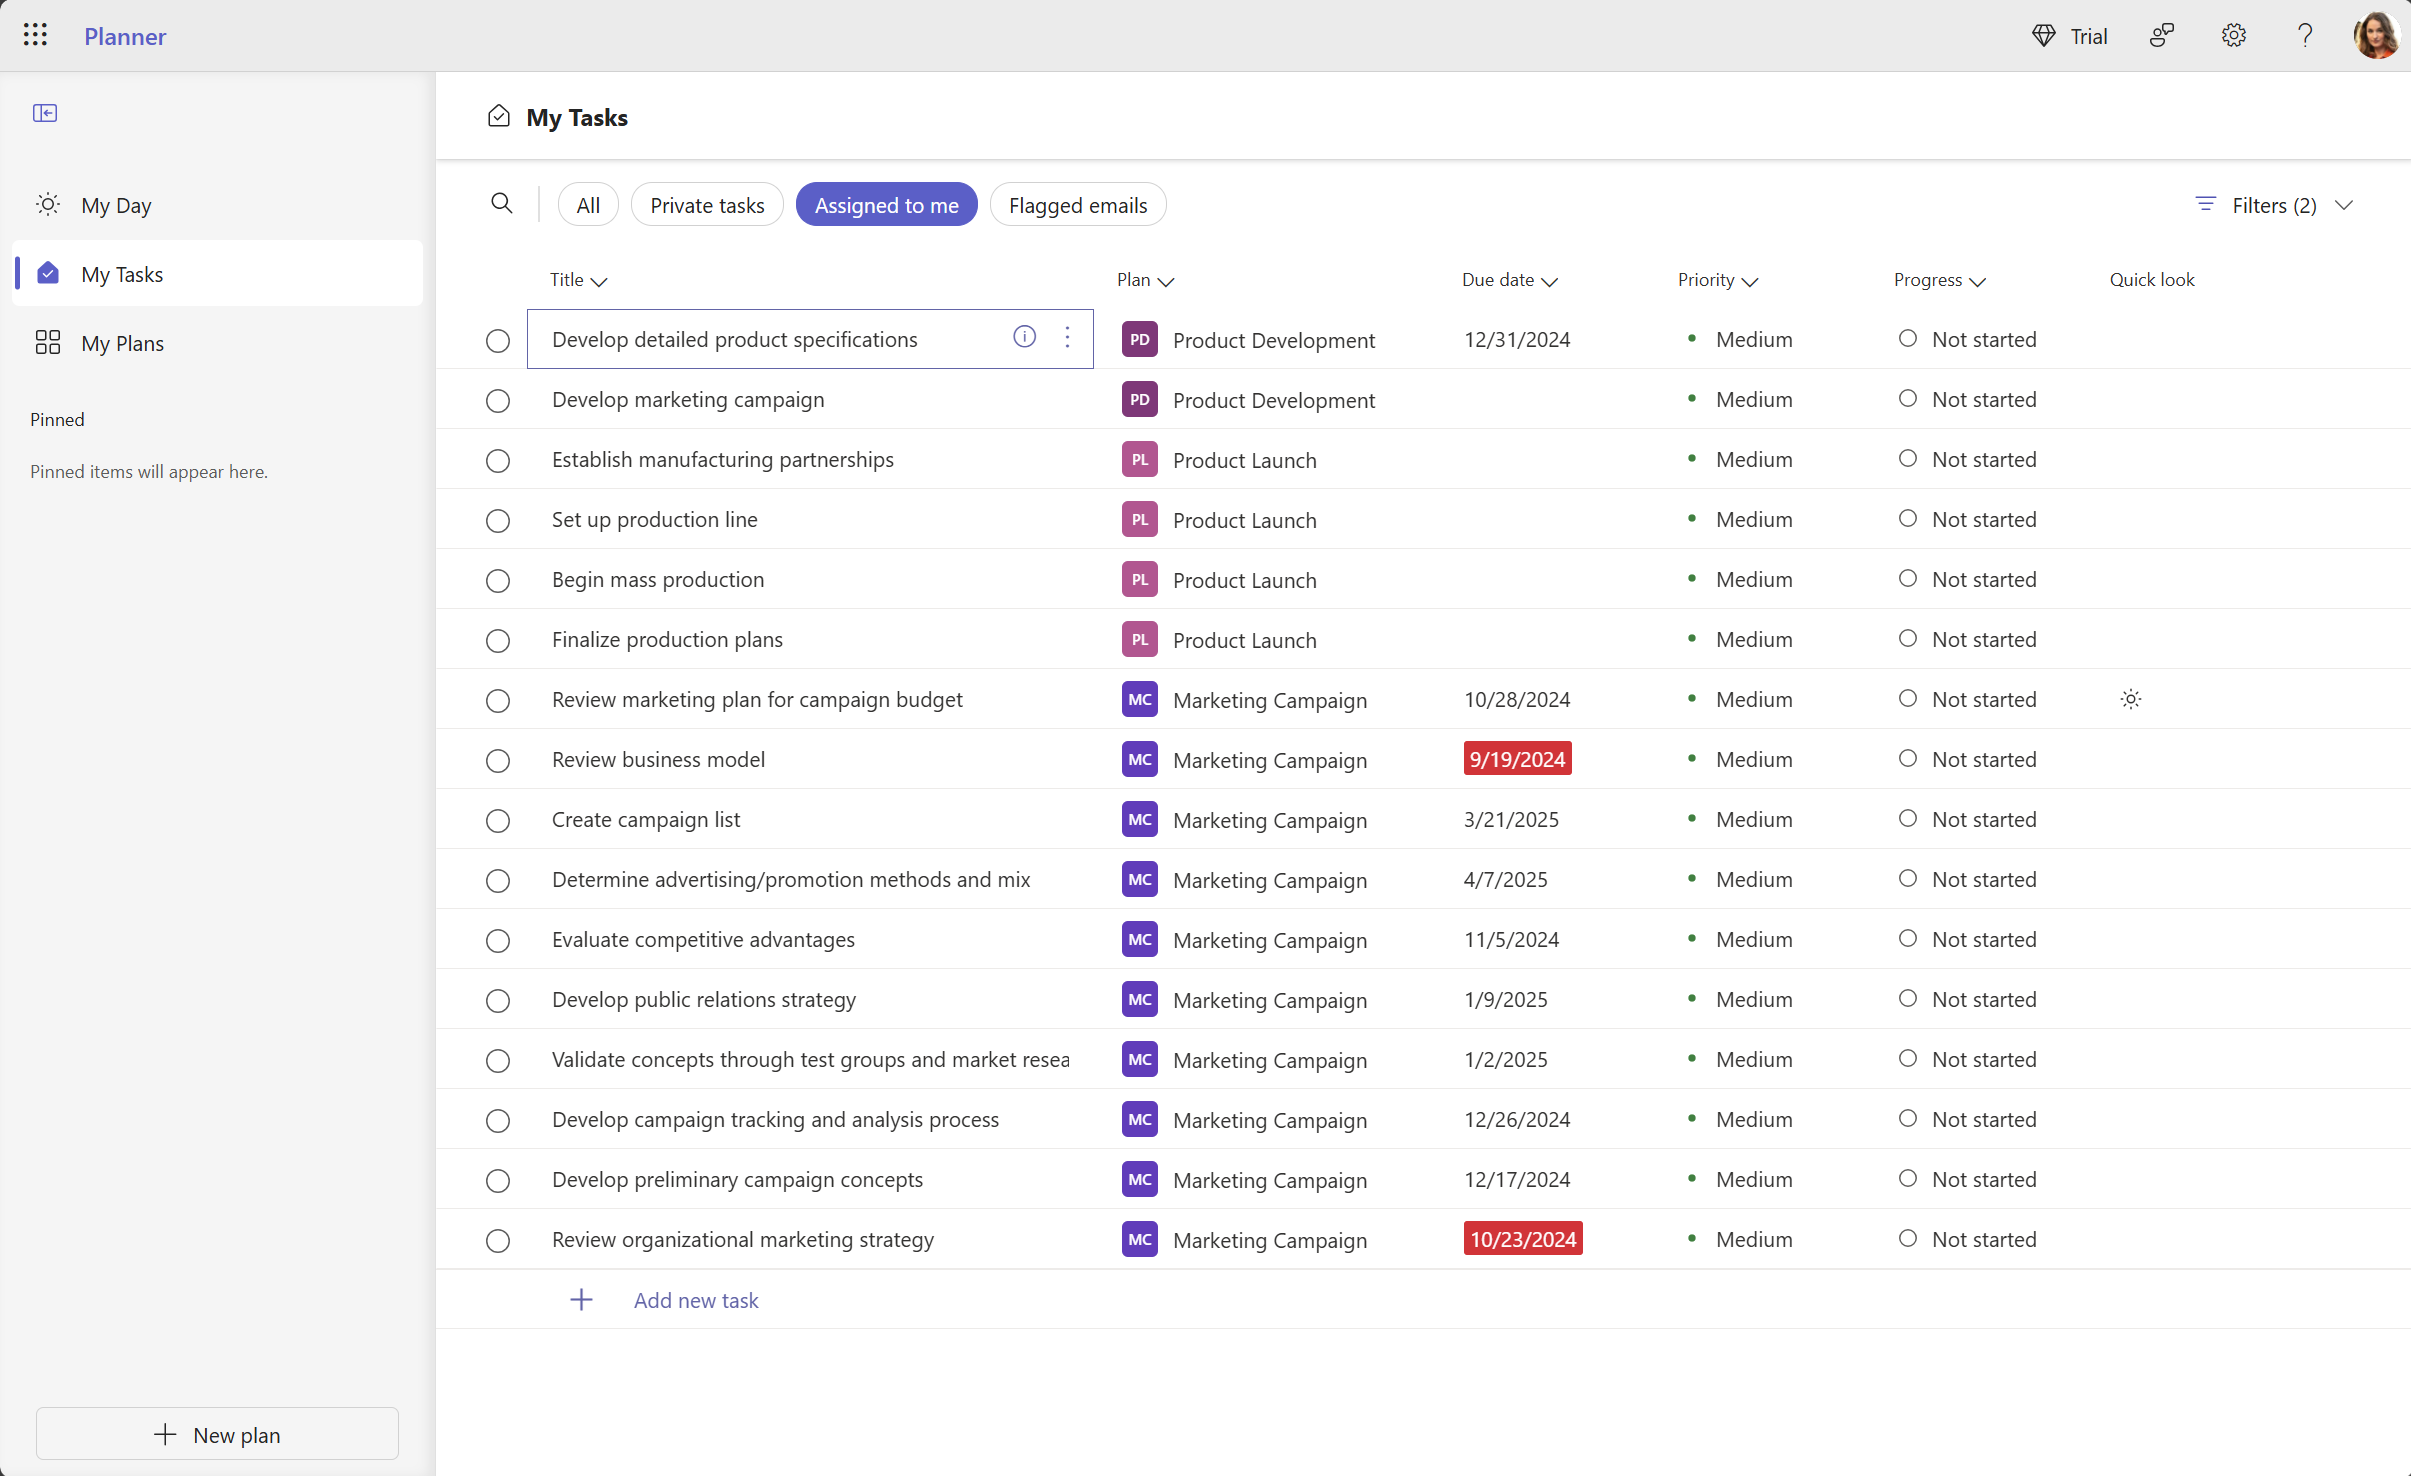This screenshot has height=1476, width=2411.
Task: Click task options ellipsis for Develop detailed product specifications
Action: 1068,338
